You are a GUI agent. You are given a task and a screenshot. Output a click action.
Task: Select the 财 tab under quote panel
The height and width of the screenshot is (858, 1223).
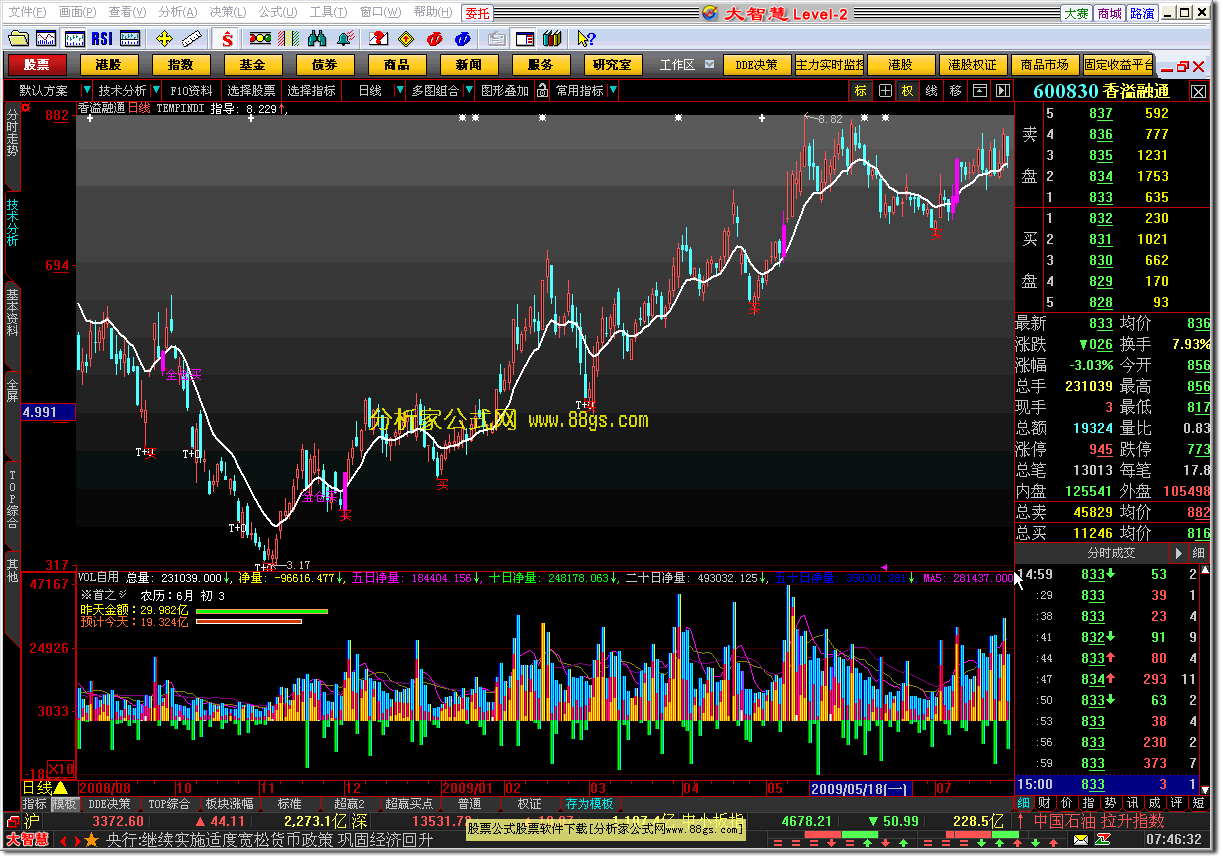click(1044, 803)
